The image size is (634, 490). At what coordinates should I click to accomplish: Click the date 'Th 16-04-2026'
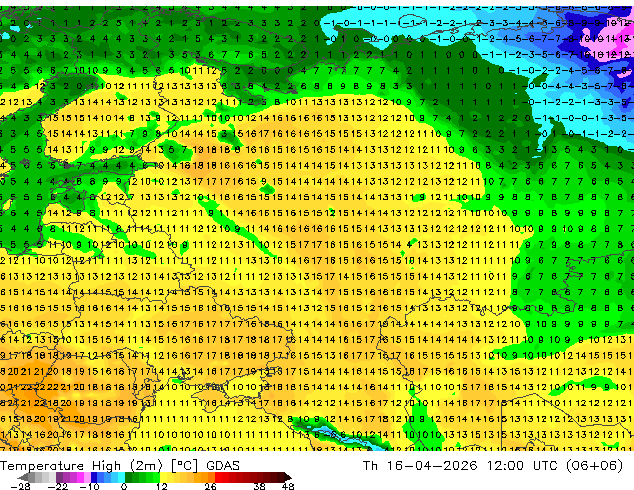420,466
